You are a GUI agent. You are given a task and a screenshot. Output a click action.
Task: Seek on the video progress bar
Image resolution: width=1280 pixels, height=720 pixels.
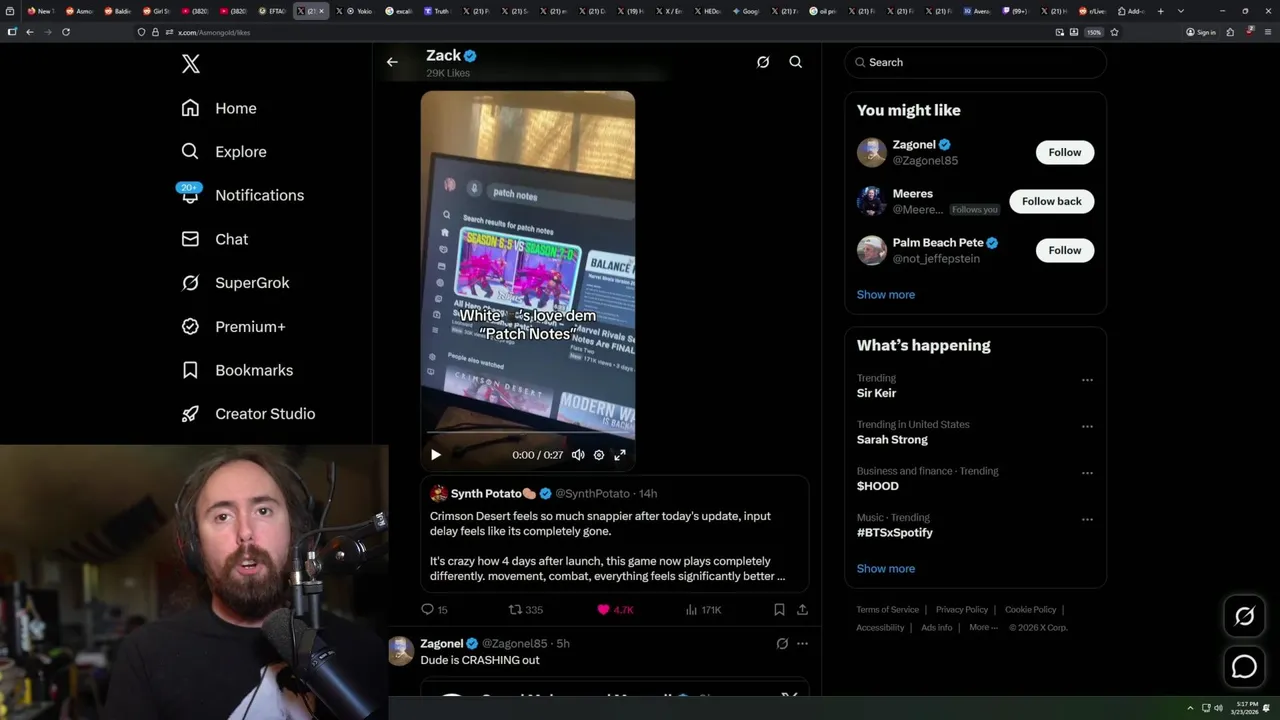(x=527, y=433)
